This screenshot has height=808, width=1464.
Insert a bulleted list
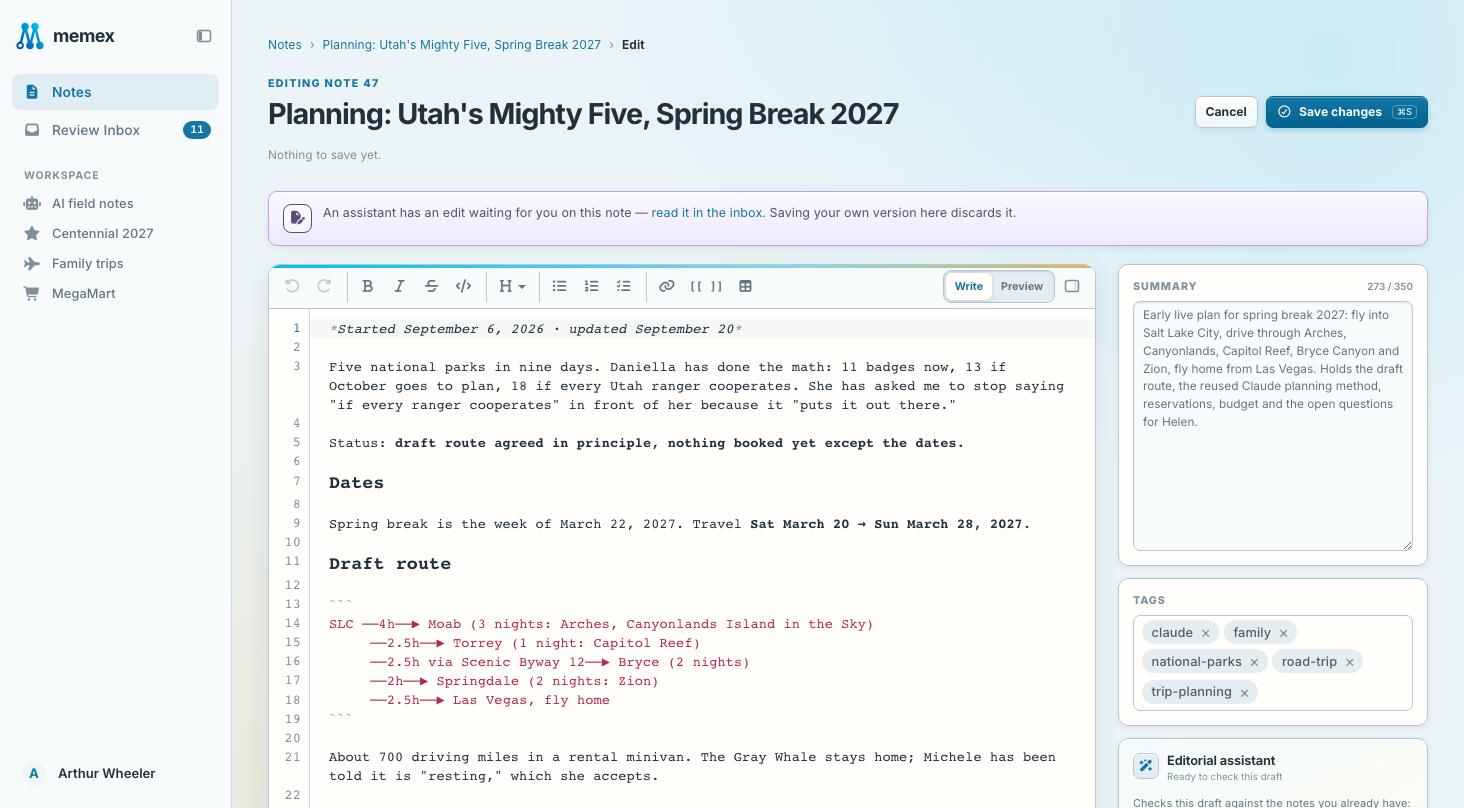(x=559, y=286)
